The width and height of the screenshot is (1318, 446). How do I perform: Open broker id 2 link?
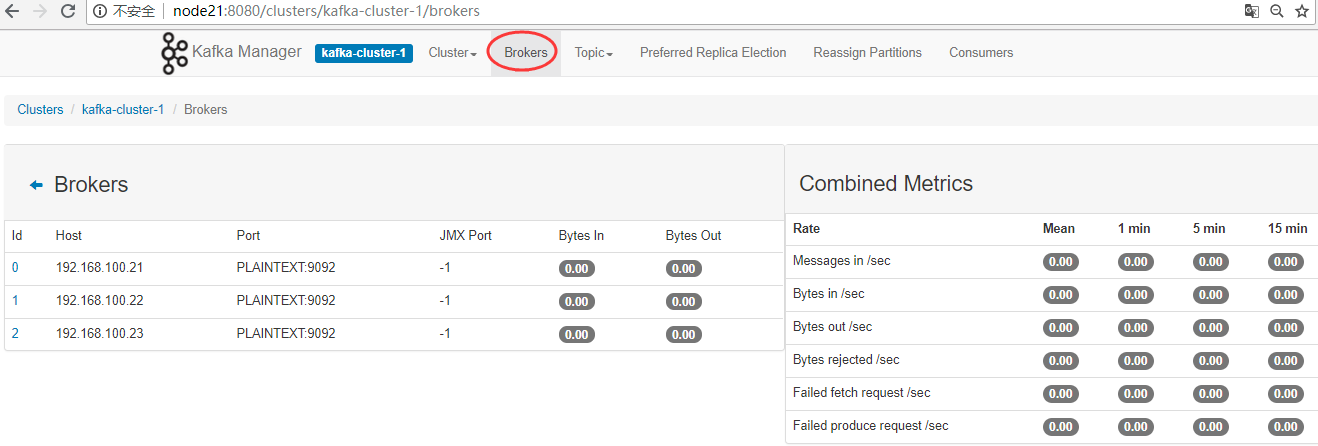(15, 334)
